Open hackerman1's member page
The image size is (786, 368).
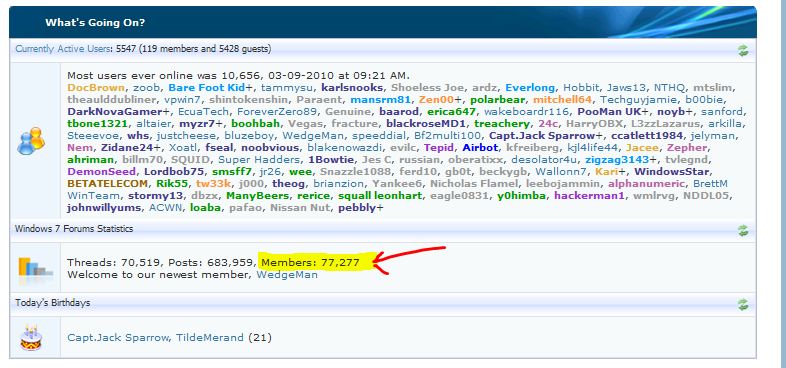click(590, 196)
